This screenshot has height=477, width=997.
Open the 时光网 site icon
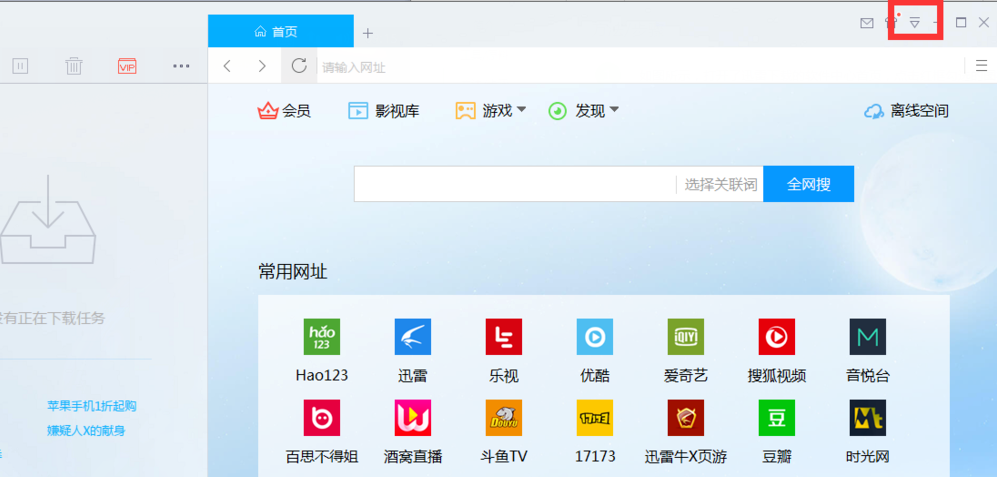point(867,417)
